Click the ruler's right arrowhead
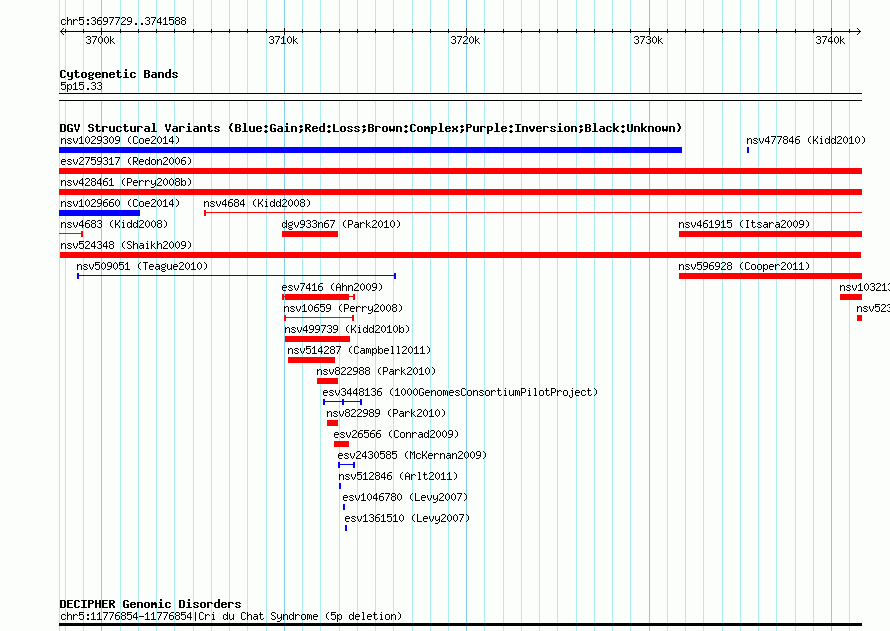 tap(858, 31)
